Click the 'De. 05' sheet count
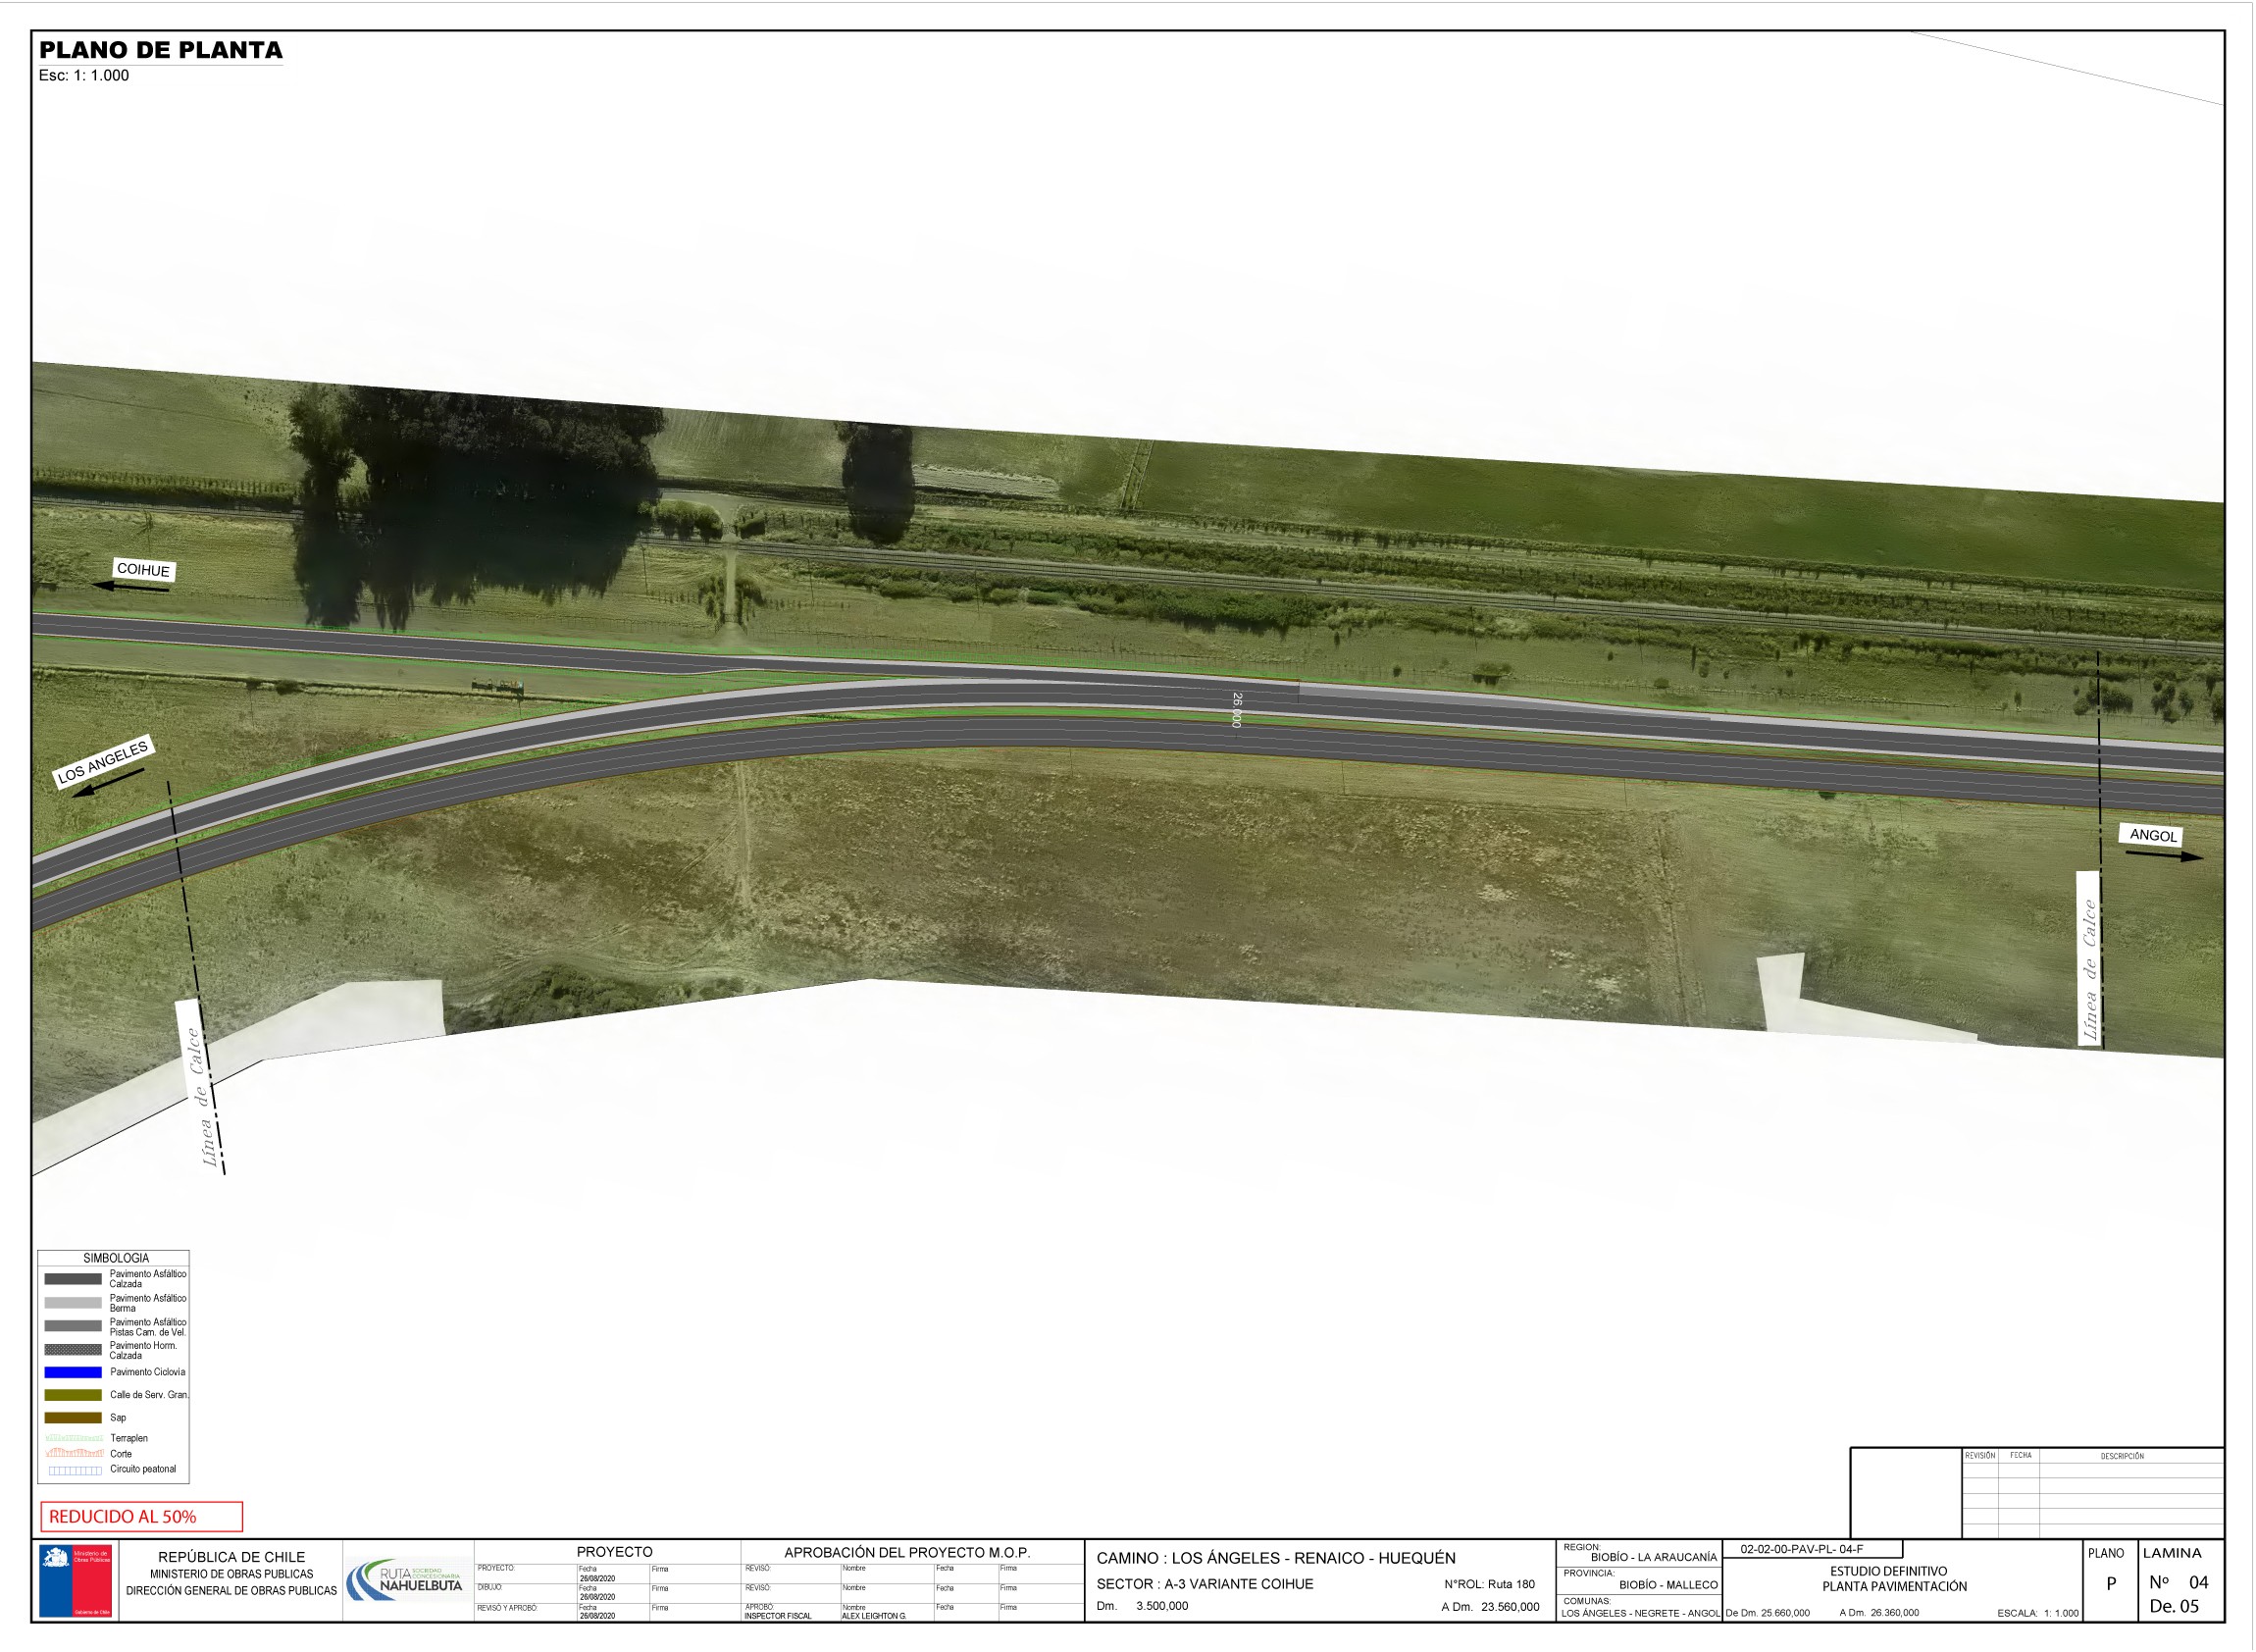The height and width of the screenshot is (1652, 2256). click(2174, 1607)
